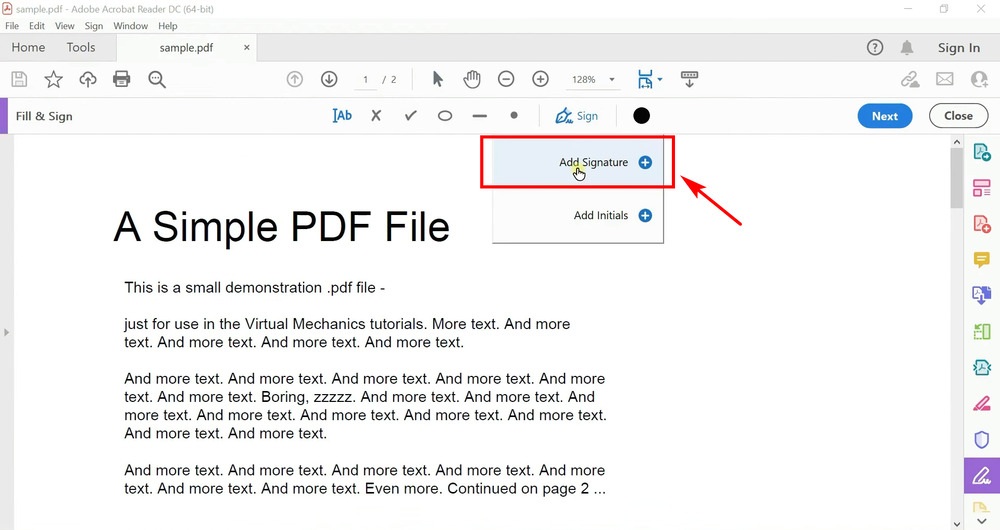Select the Add text 'Ab' tool

pos(342,116)
